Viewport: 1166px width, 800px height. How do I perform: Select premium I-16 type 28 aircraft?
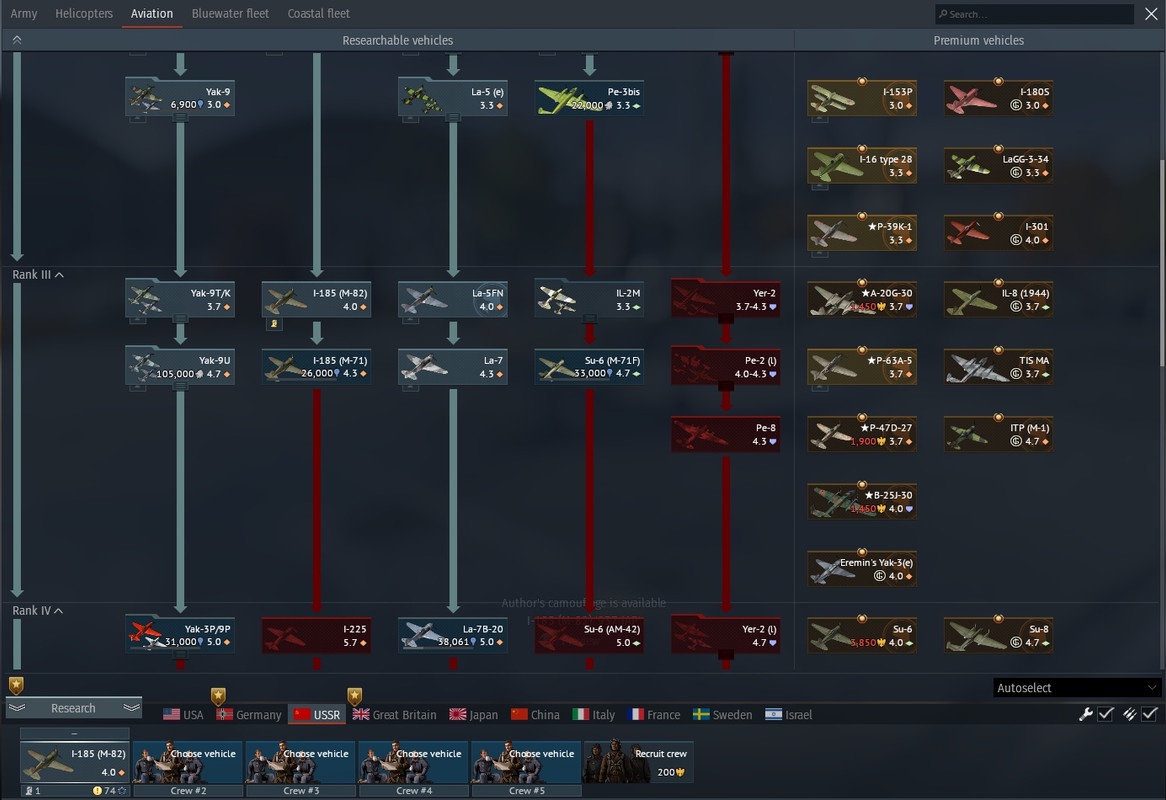coord(862,165)
